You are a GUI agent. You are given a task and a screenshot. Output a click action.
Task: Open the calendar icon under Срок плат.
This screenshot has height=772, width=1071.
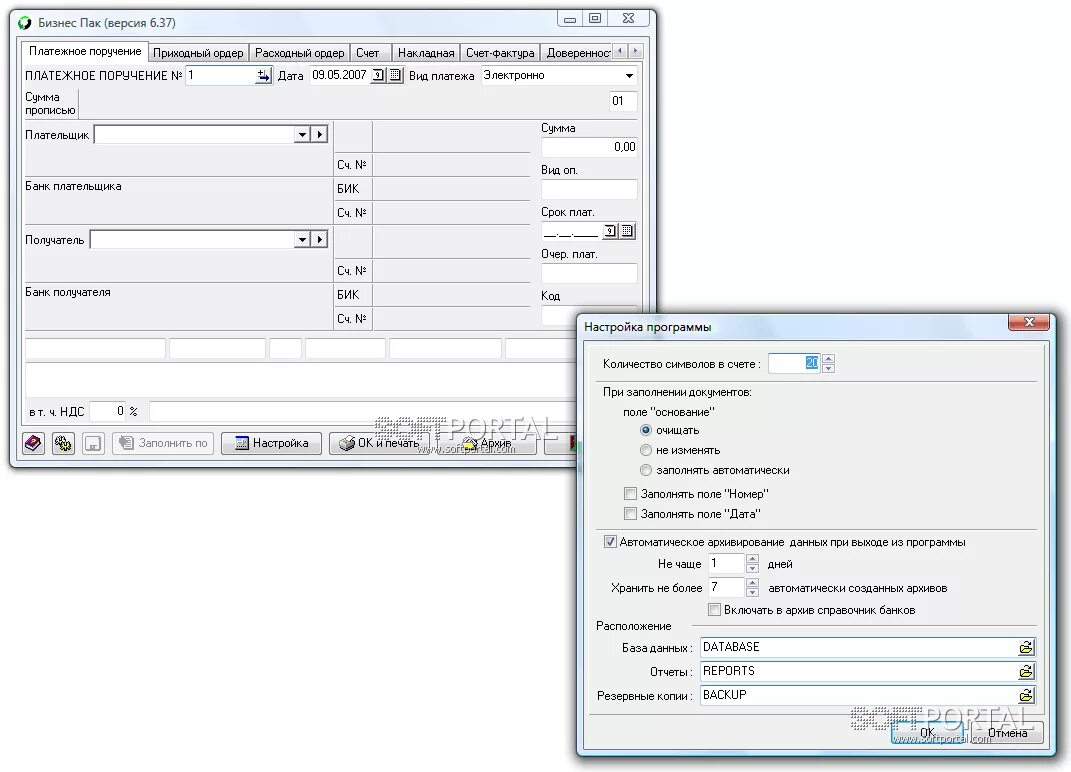click(x=626, y=231)
